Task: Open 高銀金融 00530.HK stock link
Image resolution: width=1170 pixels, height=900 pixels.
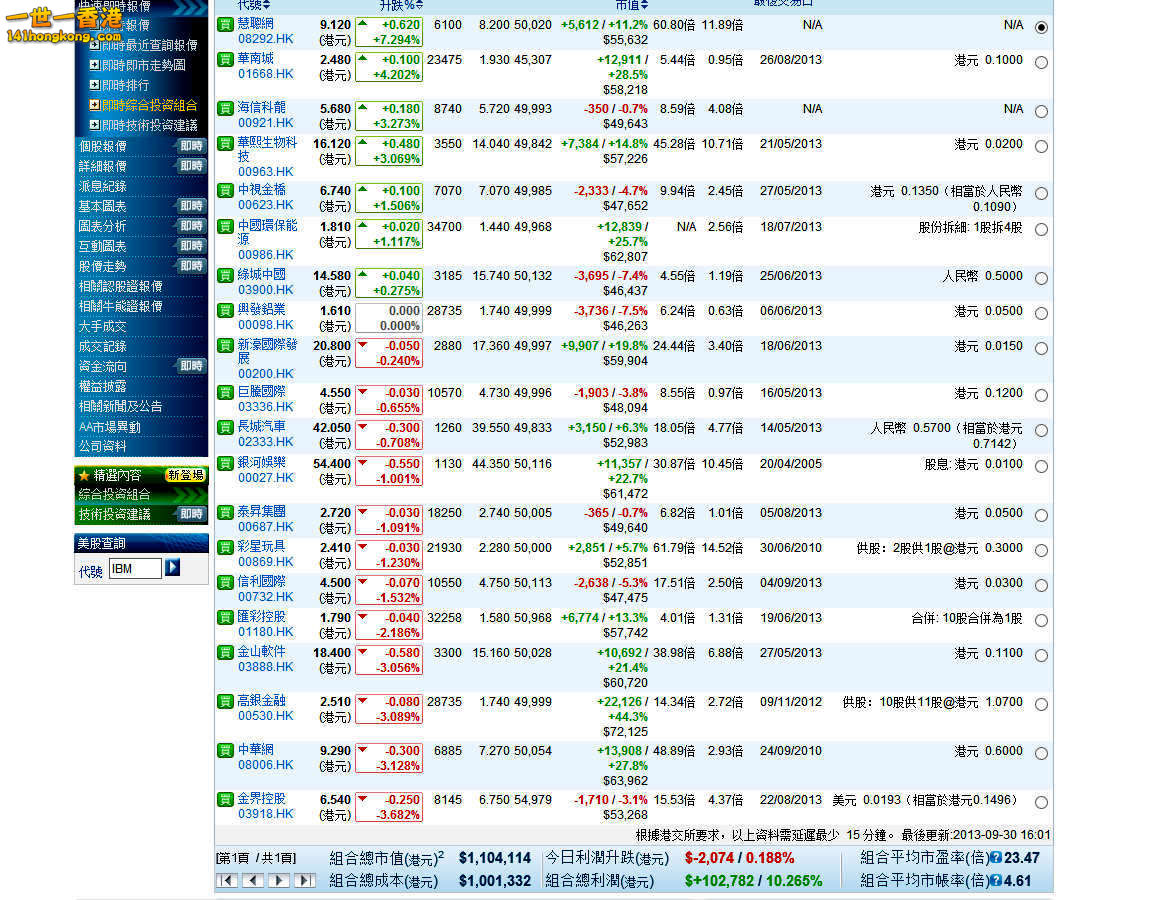Action: (x=266, y=708)
